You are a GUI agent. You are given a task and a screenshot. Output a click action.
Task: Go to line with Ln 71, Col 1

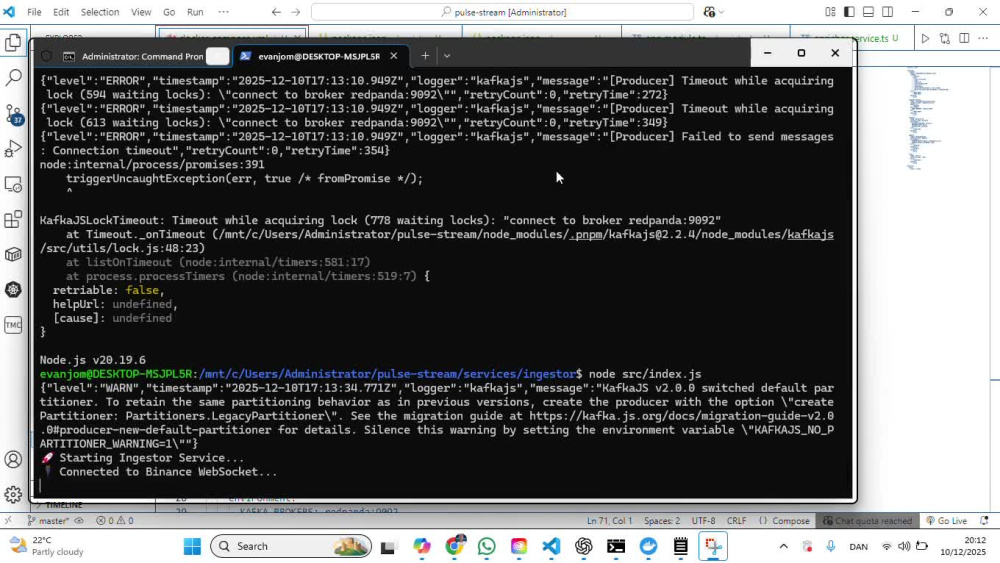coord(610,521)
